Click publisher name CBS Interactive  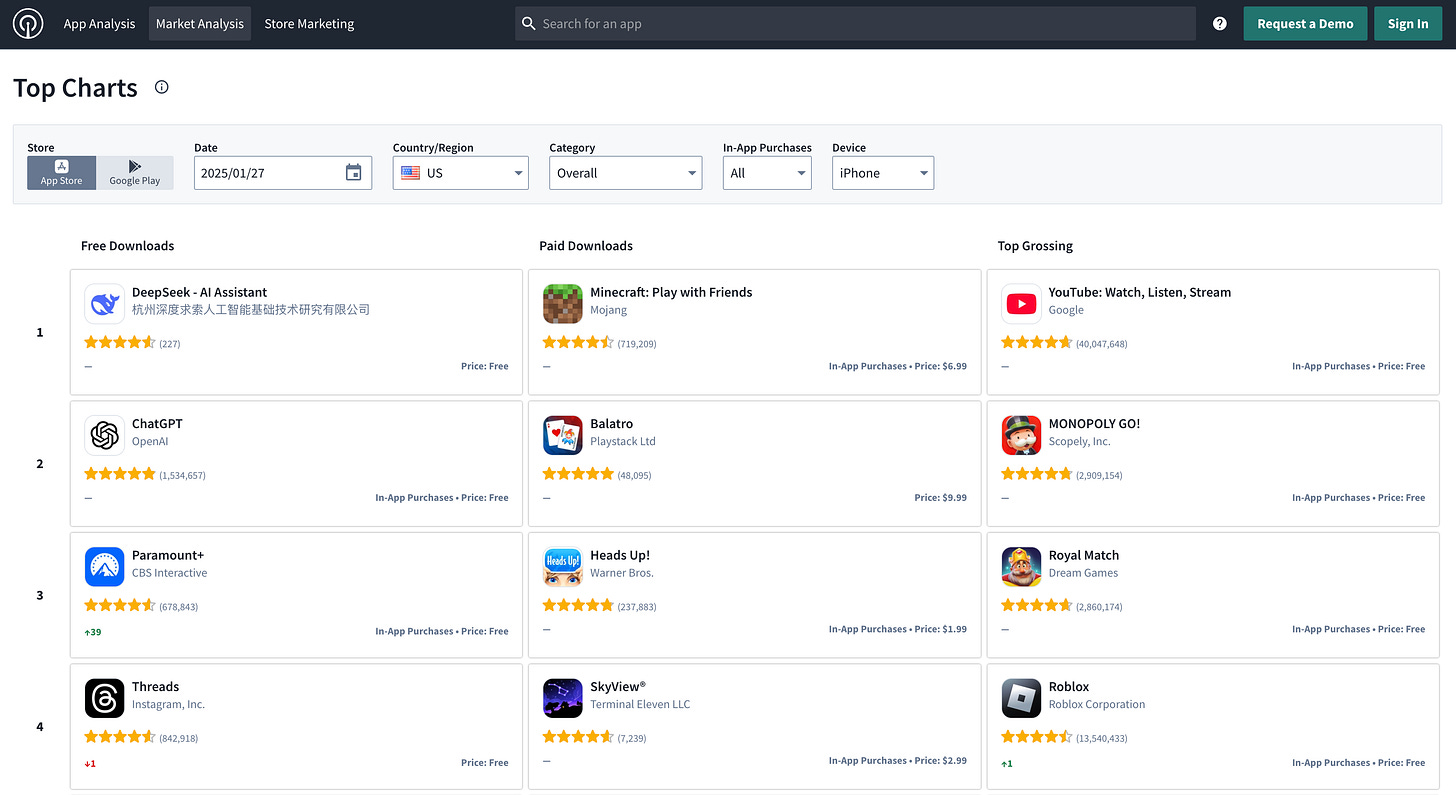click(x=170, y=573)
